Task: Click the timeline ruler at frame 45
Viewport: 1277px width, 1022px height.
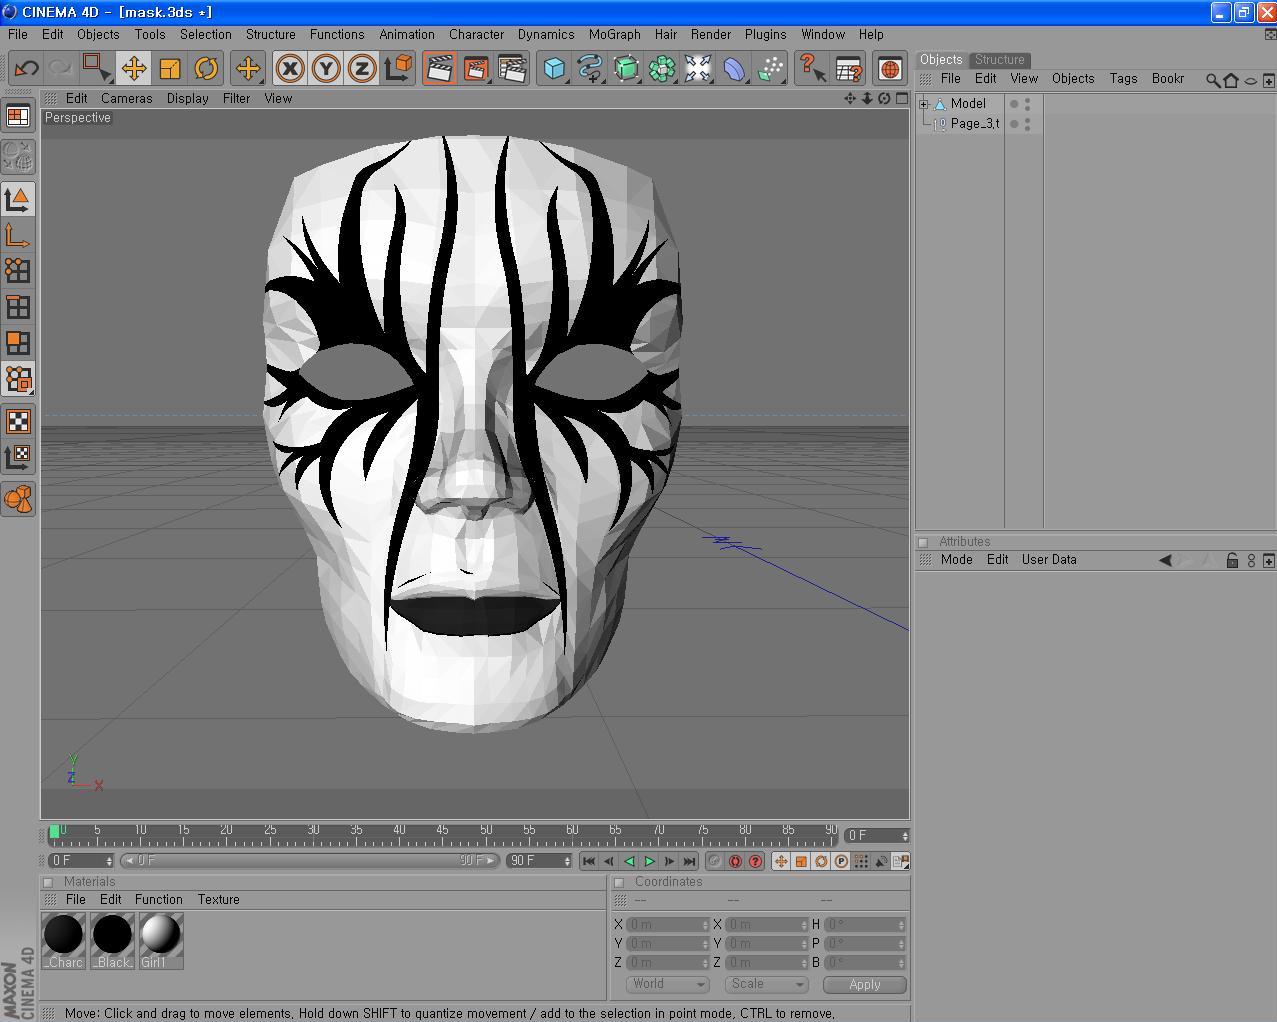Action: click(x=442, y=831)
